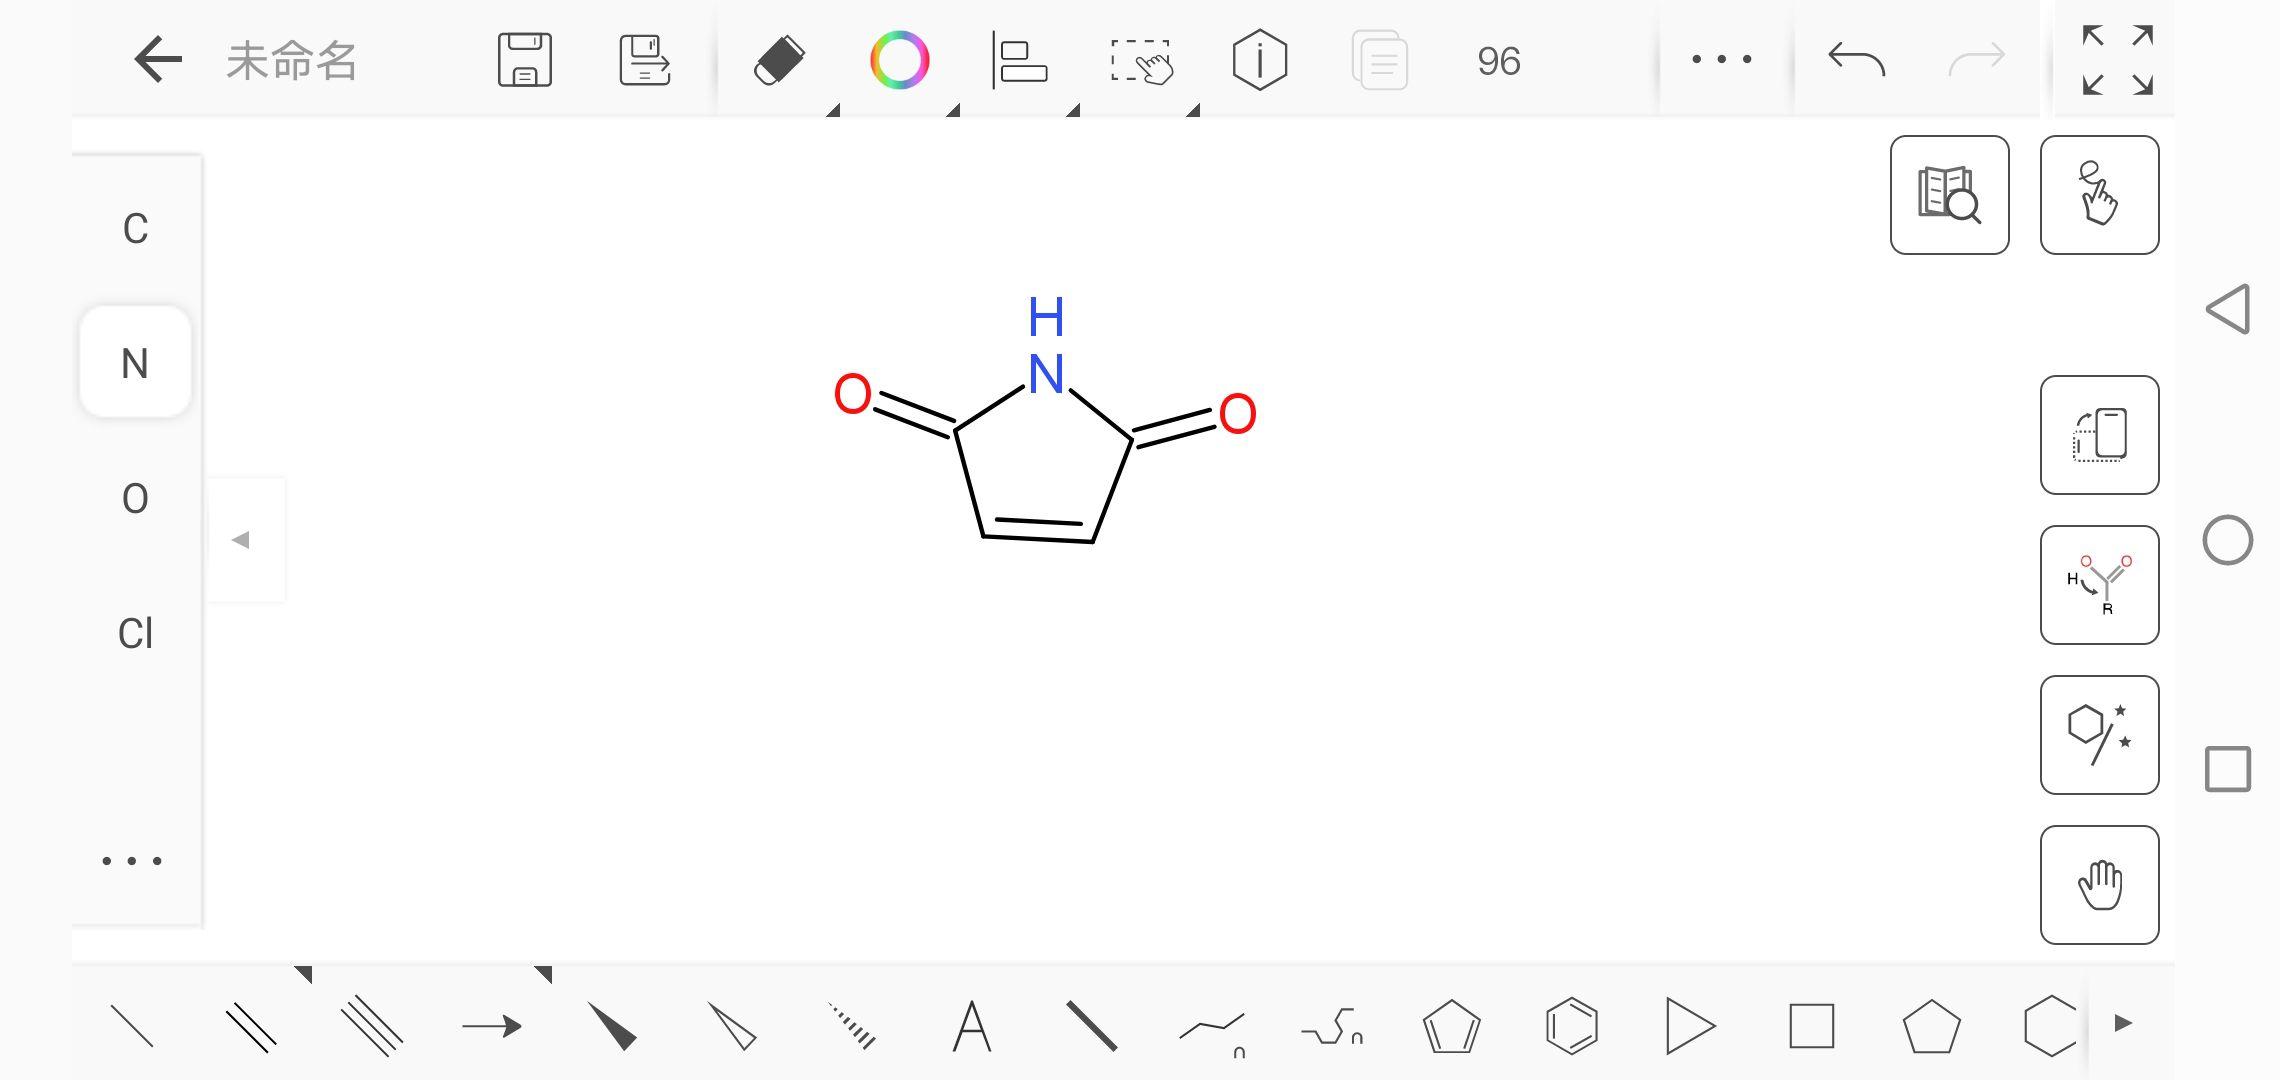The height and width of the screenshot is (1080, 2280).
Task: Expand more ring templates arrow
Action: (2123, 1023)
